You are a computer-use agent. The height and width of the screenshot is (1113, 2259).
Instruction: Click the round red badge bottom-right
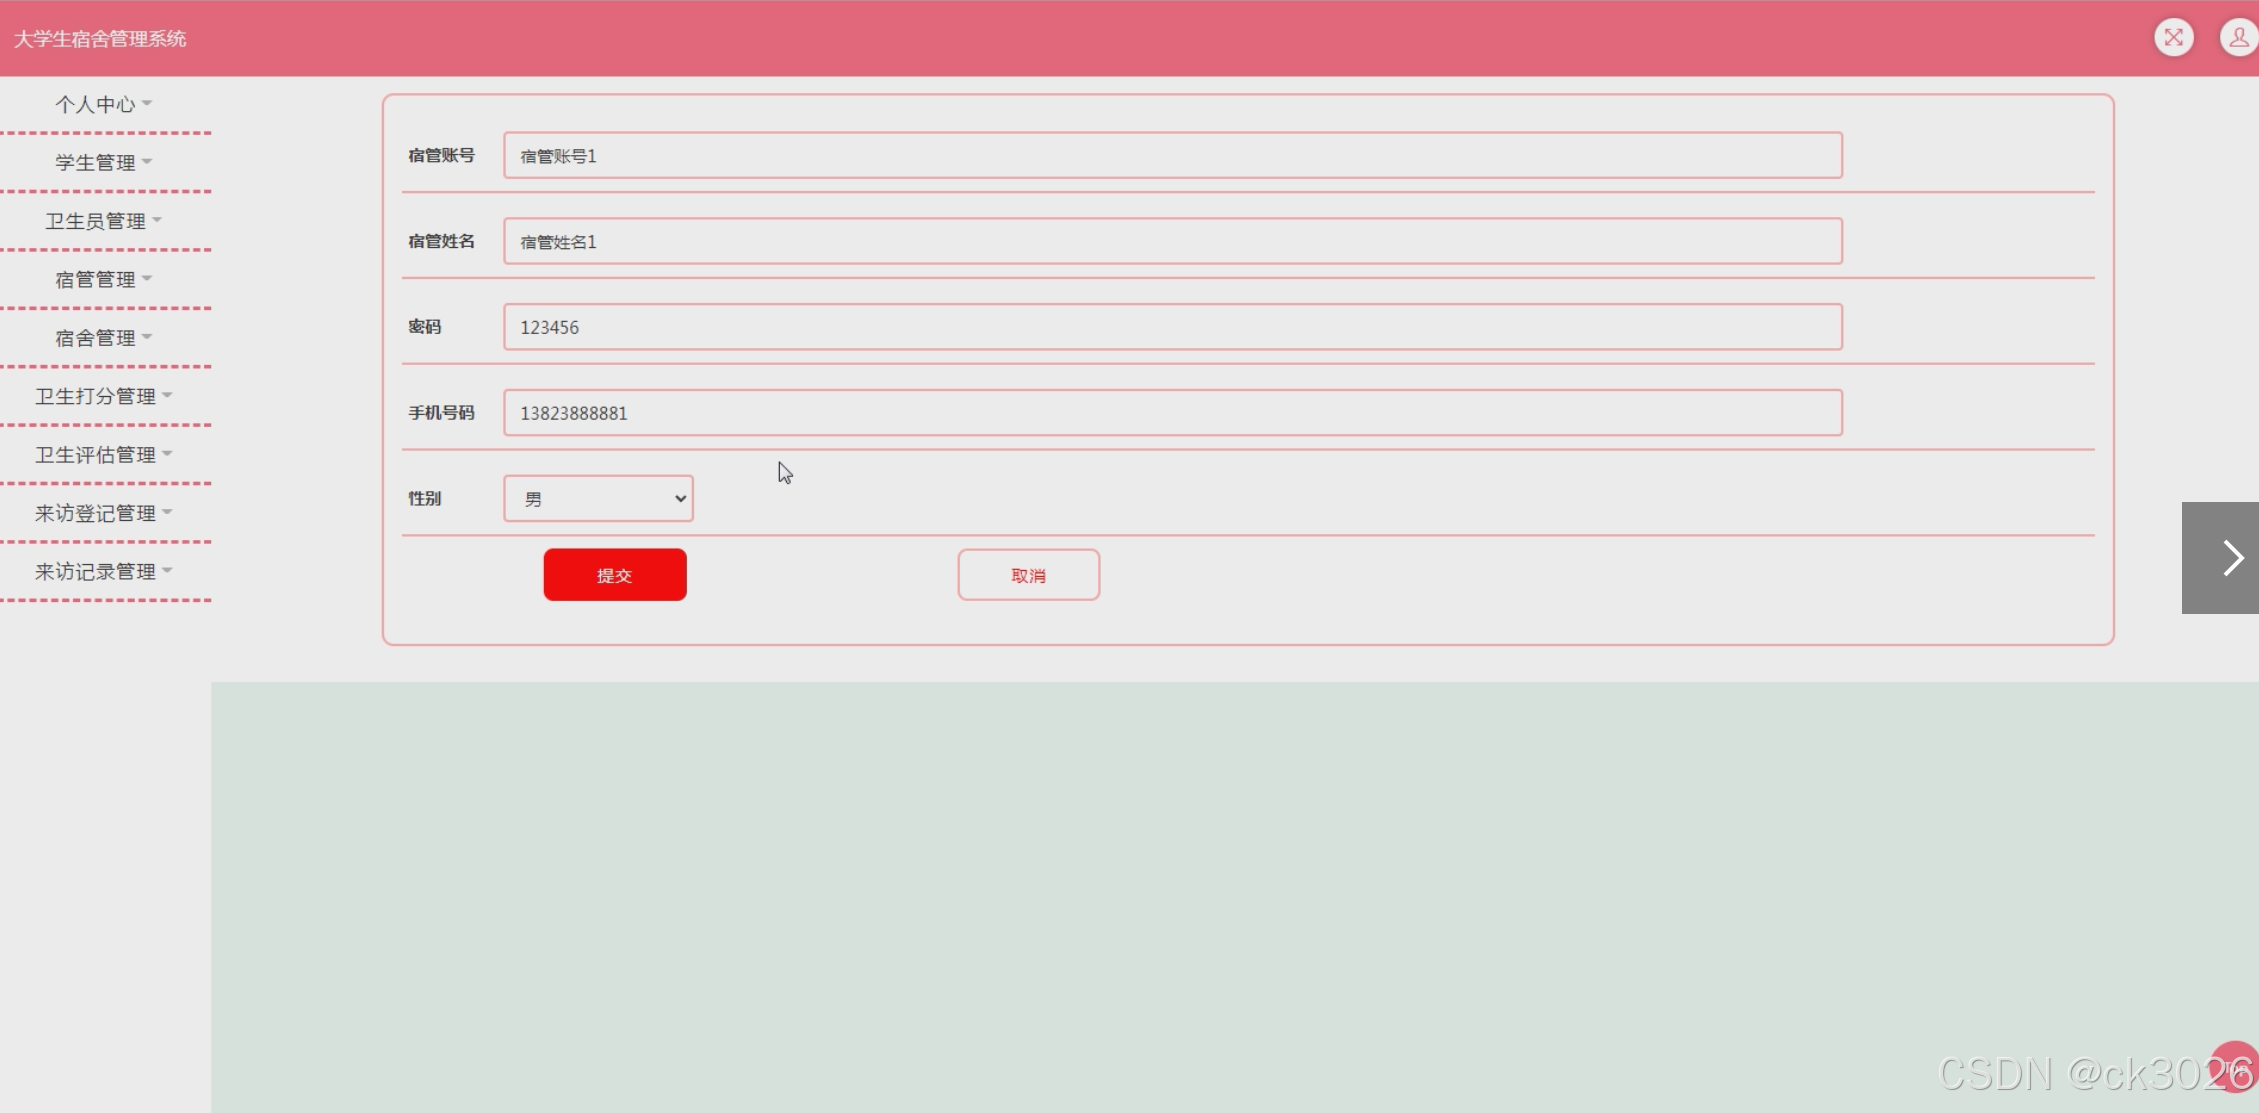click(2236, 1067)
